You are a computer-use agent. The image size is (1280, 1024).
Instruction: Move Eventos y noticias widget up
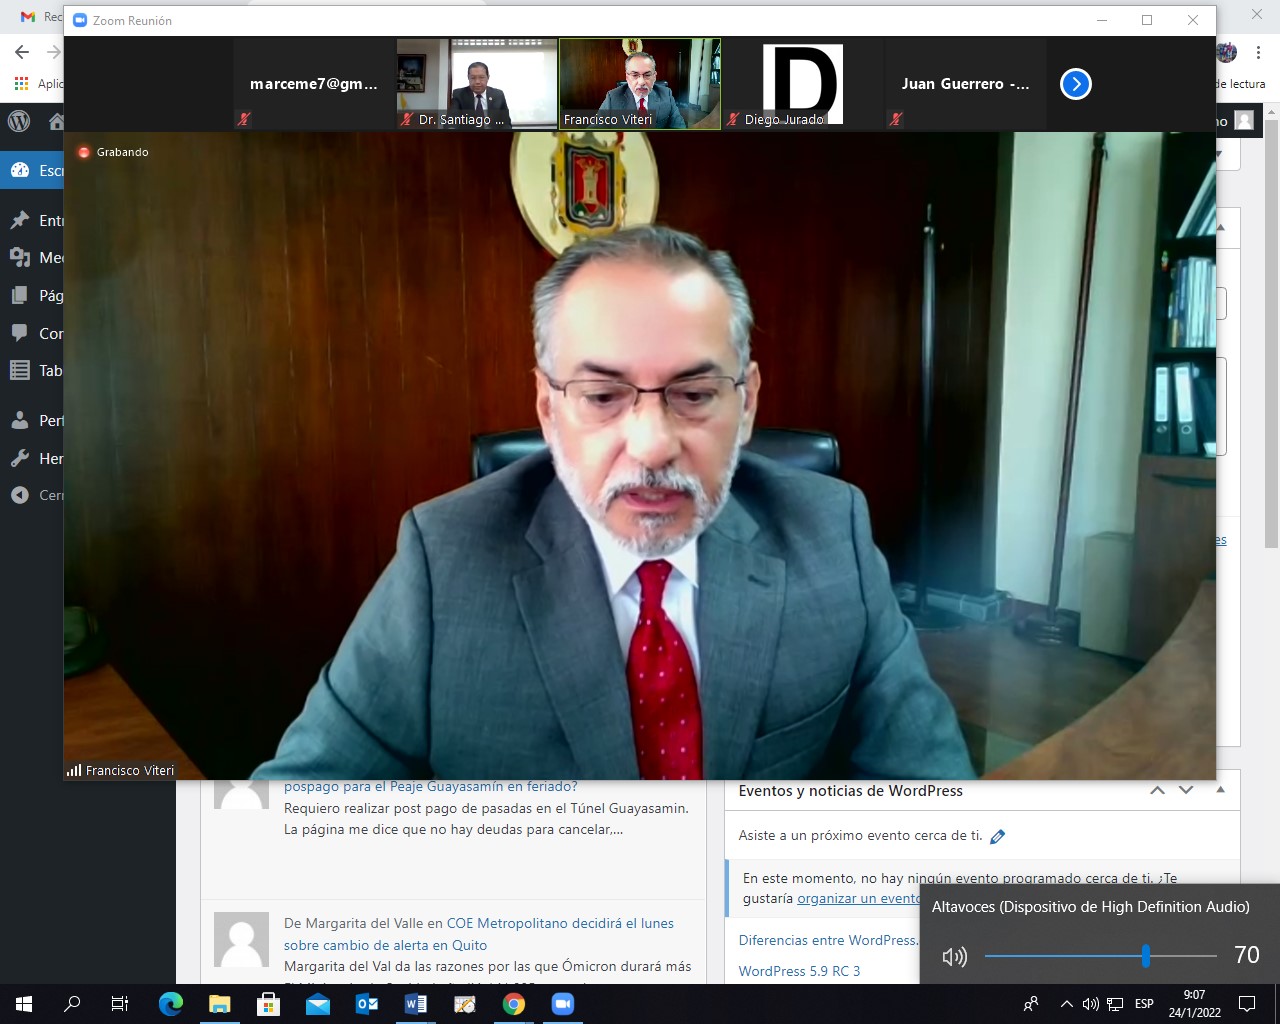(x=1157, y=790)
